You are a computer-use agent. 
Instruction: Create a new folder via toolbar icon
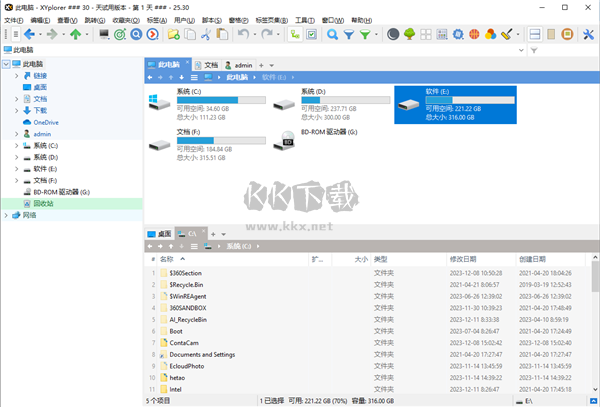click(174, 34)
